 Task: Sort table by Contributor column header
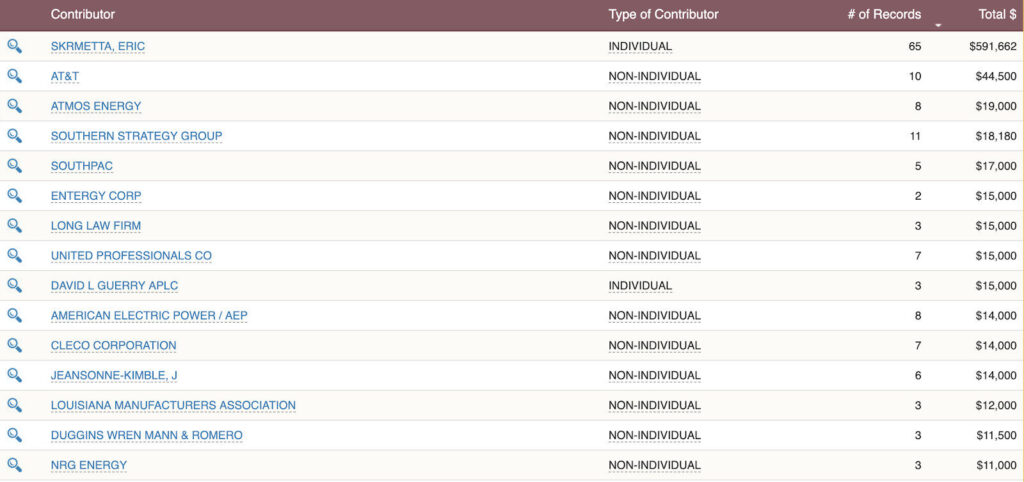83,15
